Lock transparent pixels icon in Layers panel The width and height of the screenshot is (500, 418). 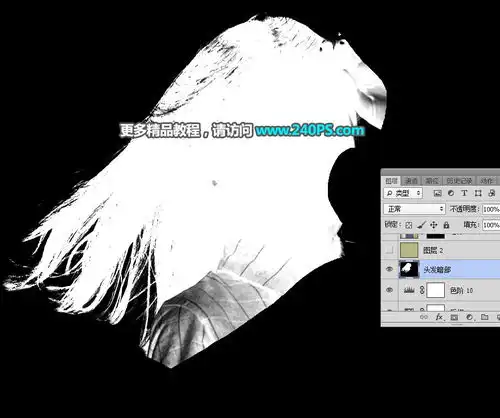point(409,225)
